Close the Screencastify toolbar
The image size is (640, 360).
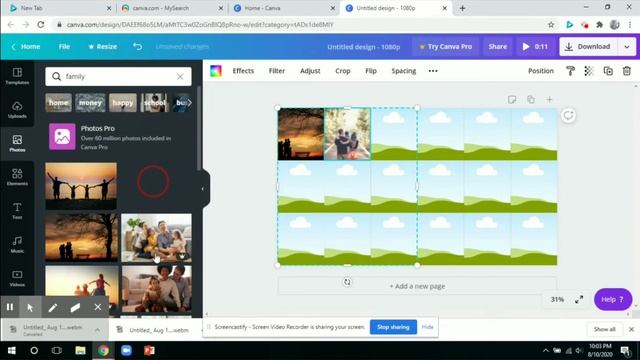98,307
